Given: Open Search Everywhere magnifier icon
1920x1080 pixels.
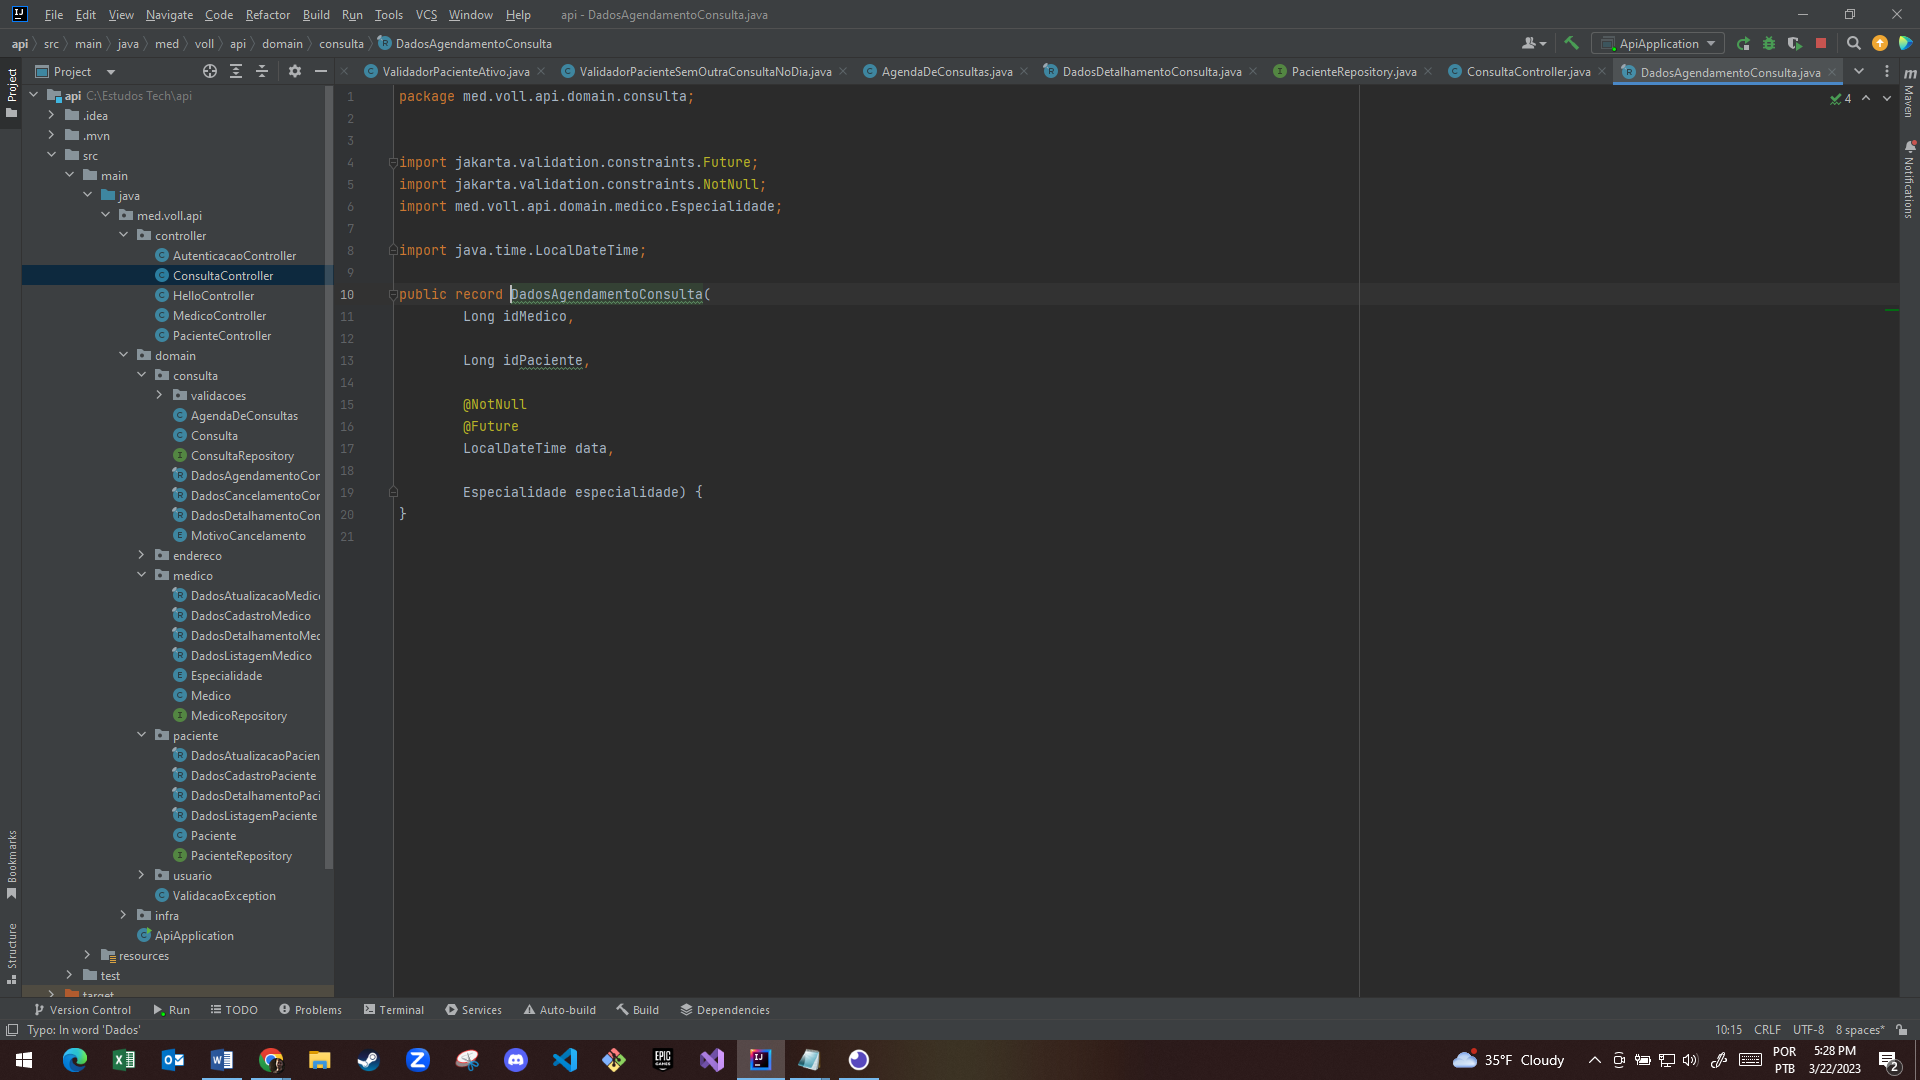Looking at the screenshot, I should click(1853, 43).
